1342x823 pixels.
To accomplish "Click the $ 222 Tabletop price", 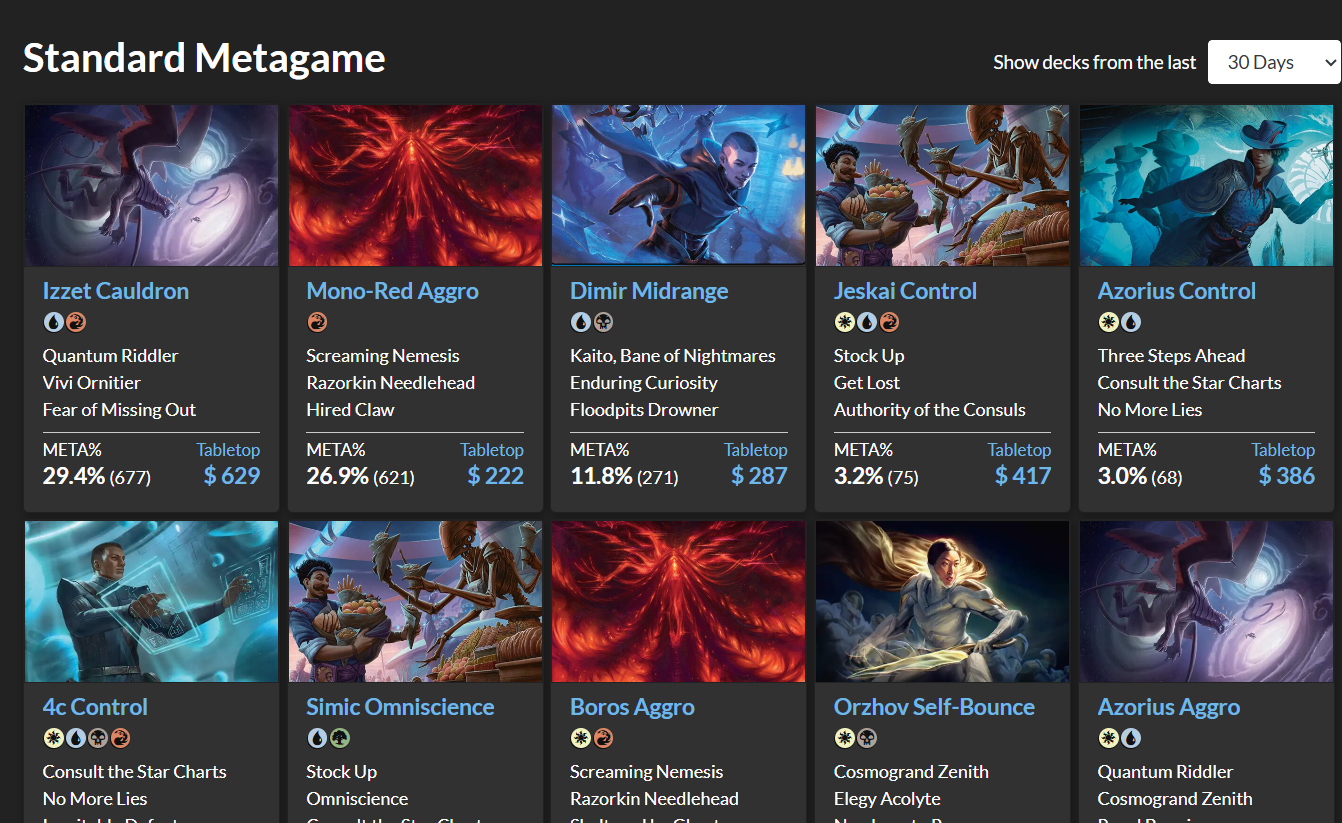I will [x=496, y=476].
